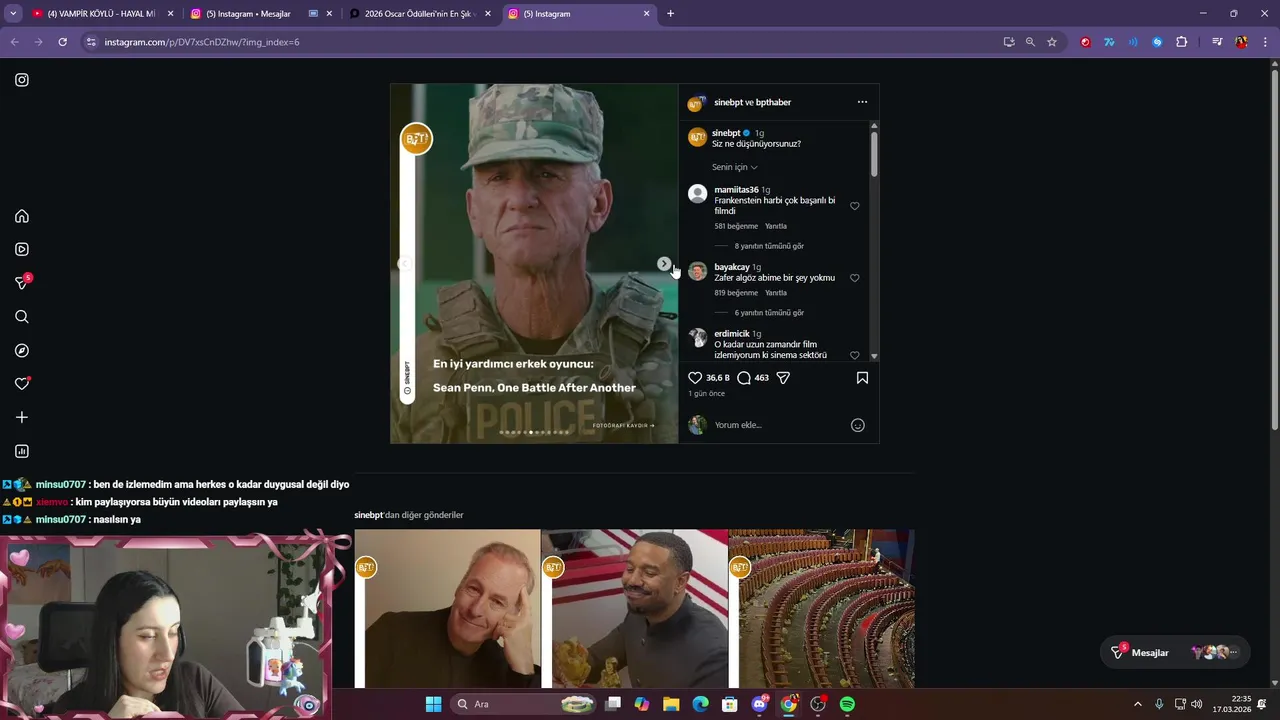Open related post thumbnail with man in black

(635, 609)
